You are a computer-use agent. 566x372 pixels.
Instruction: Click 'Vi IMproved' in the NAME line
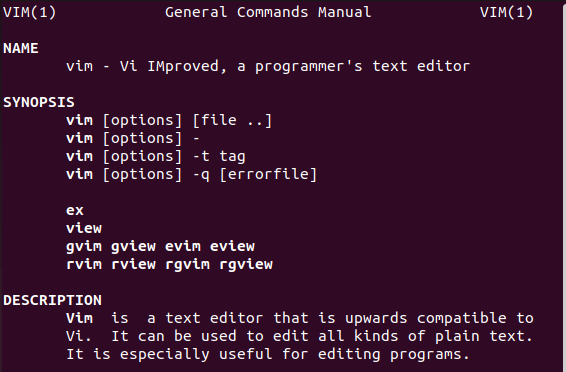coord(170,66)
